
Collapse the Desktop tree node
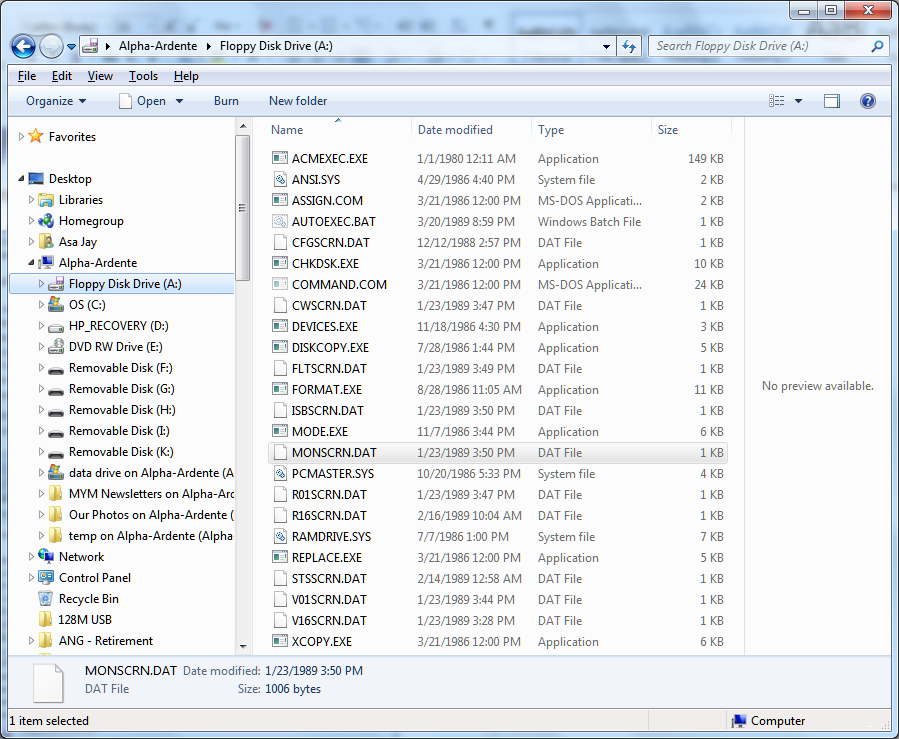click(x=21, y=178)
